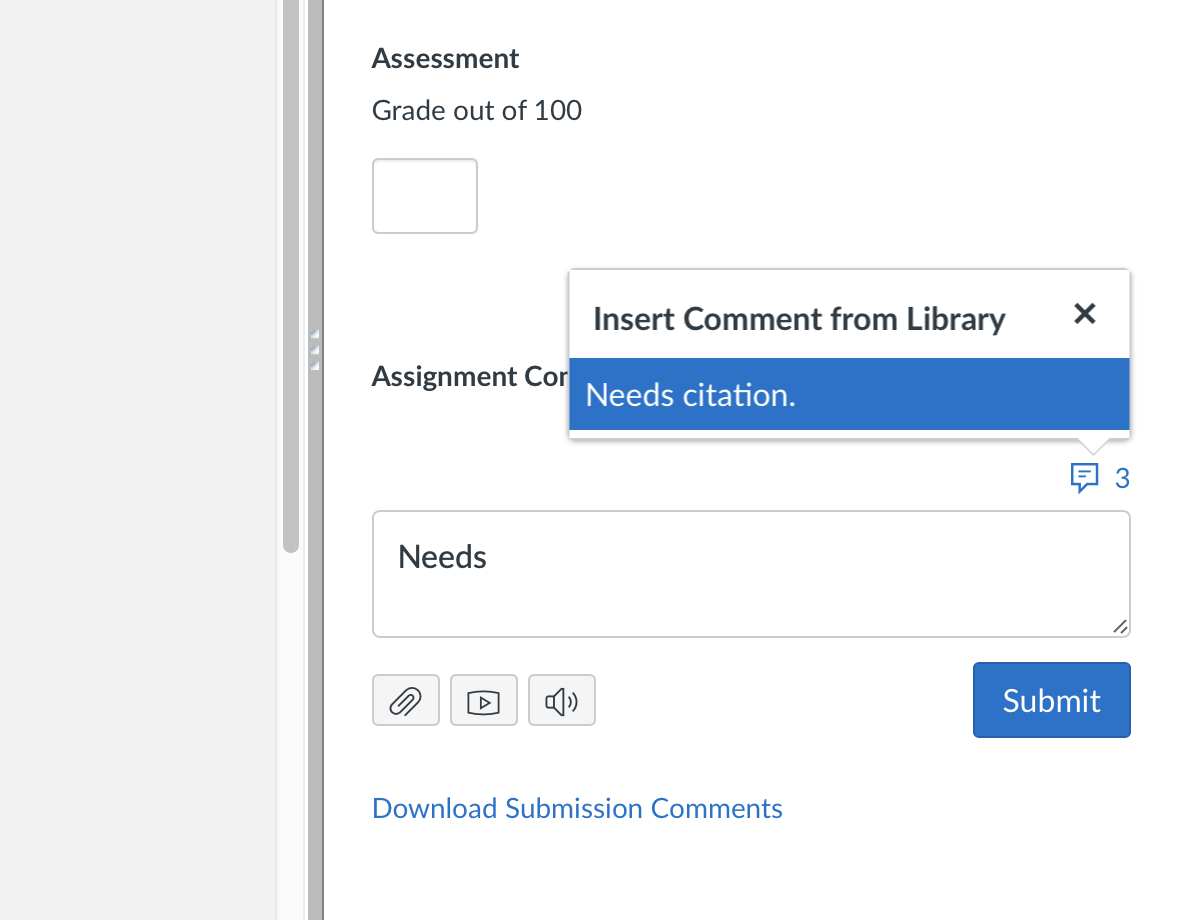This screenshot has width=1177, height=920.
Task: Click the comment text area containing "Needs"
Action: [750, 574]
